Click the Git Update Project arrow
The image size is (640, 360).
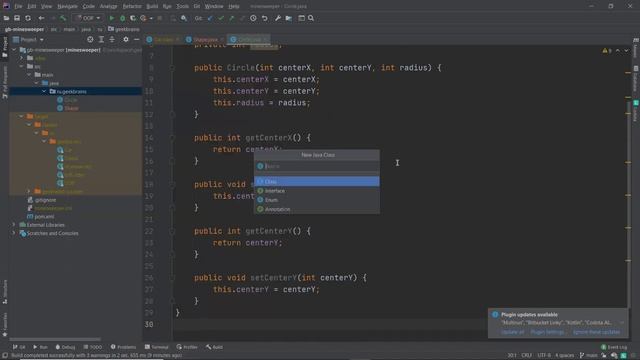coord(210,18)
